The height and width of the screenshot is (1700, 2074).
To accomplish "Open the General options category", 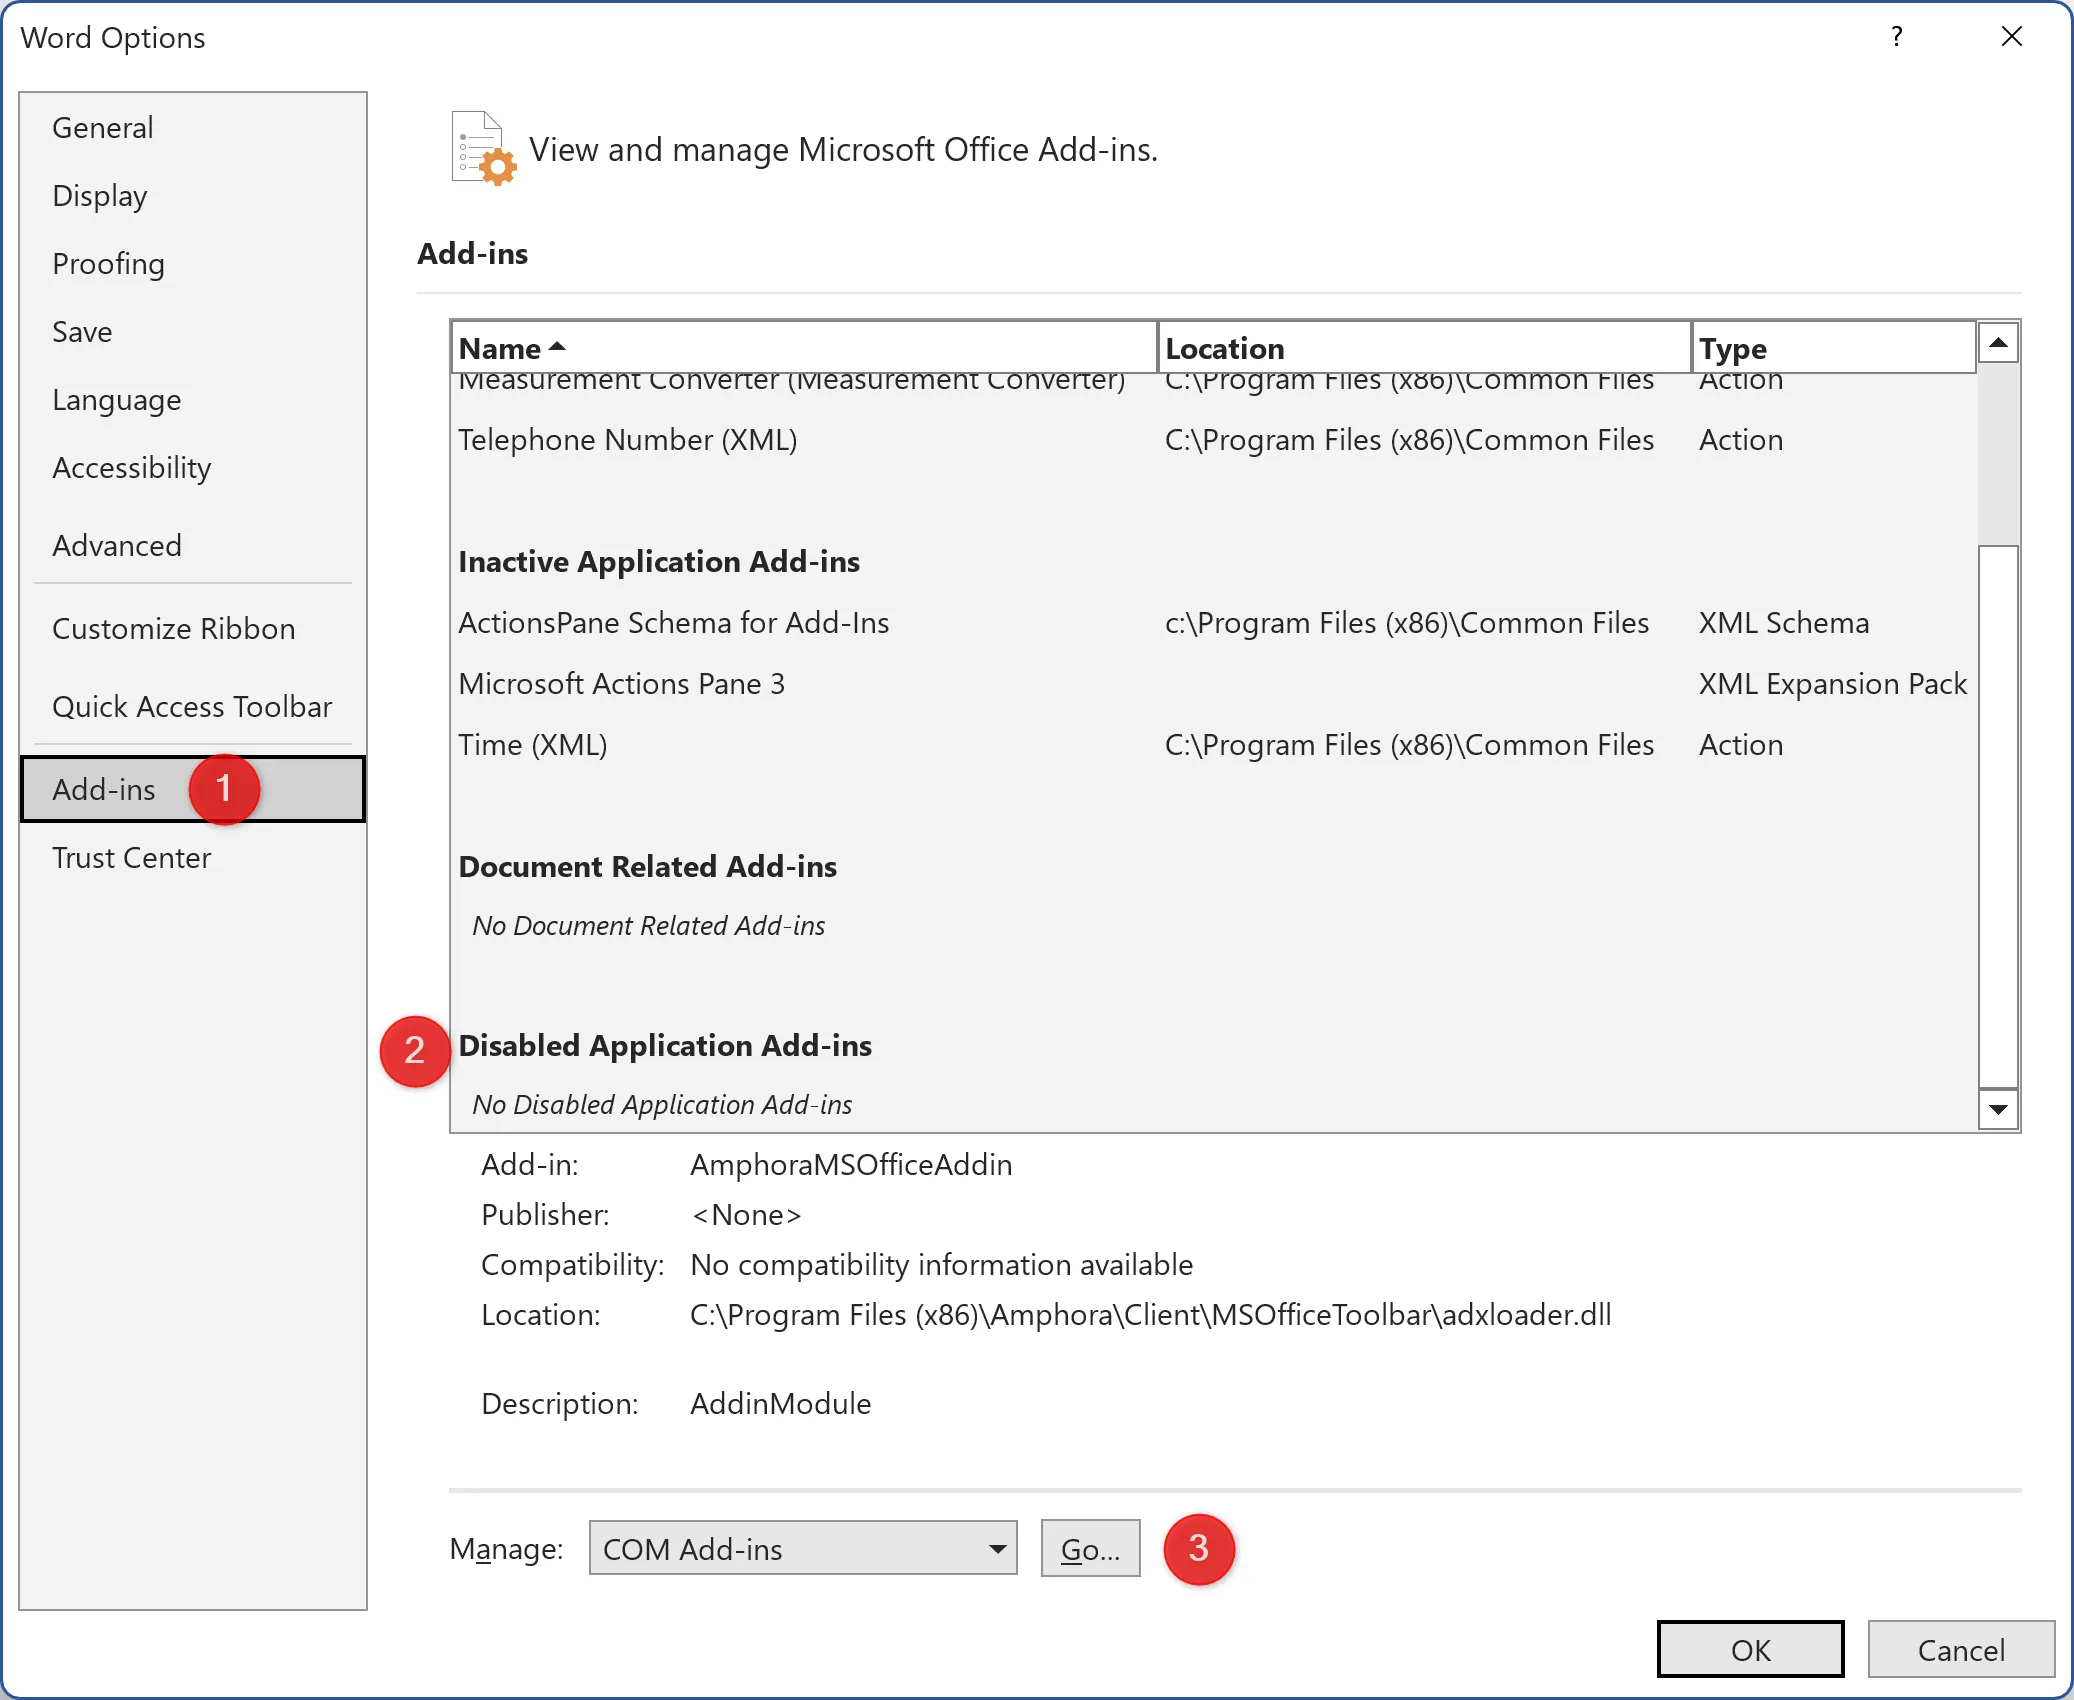I will (192, 128).
